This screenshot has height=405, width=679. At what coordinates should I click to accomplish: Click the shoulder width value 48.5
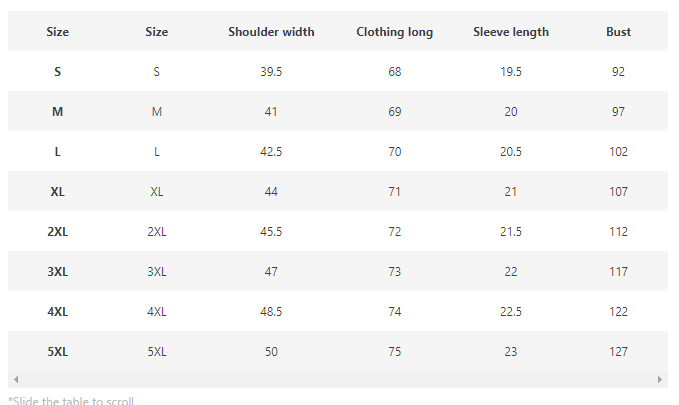[271, 312]
